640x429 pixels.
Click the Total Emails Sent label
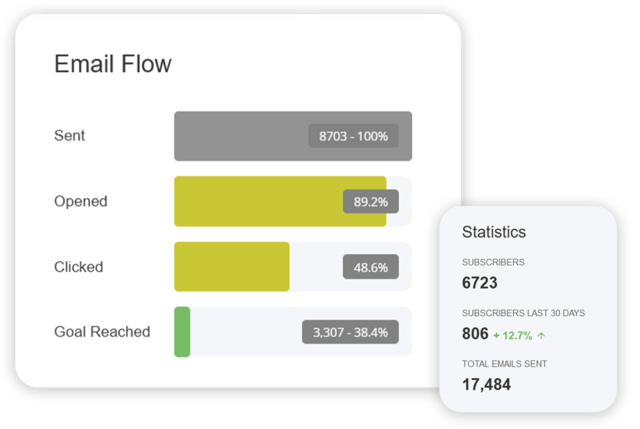pyautogui.click(x=504, y=363)
